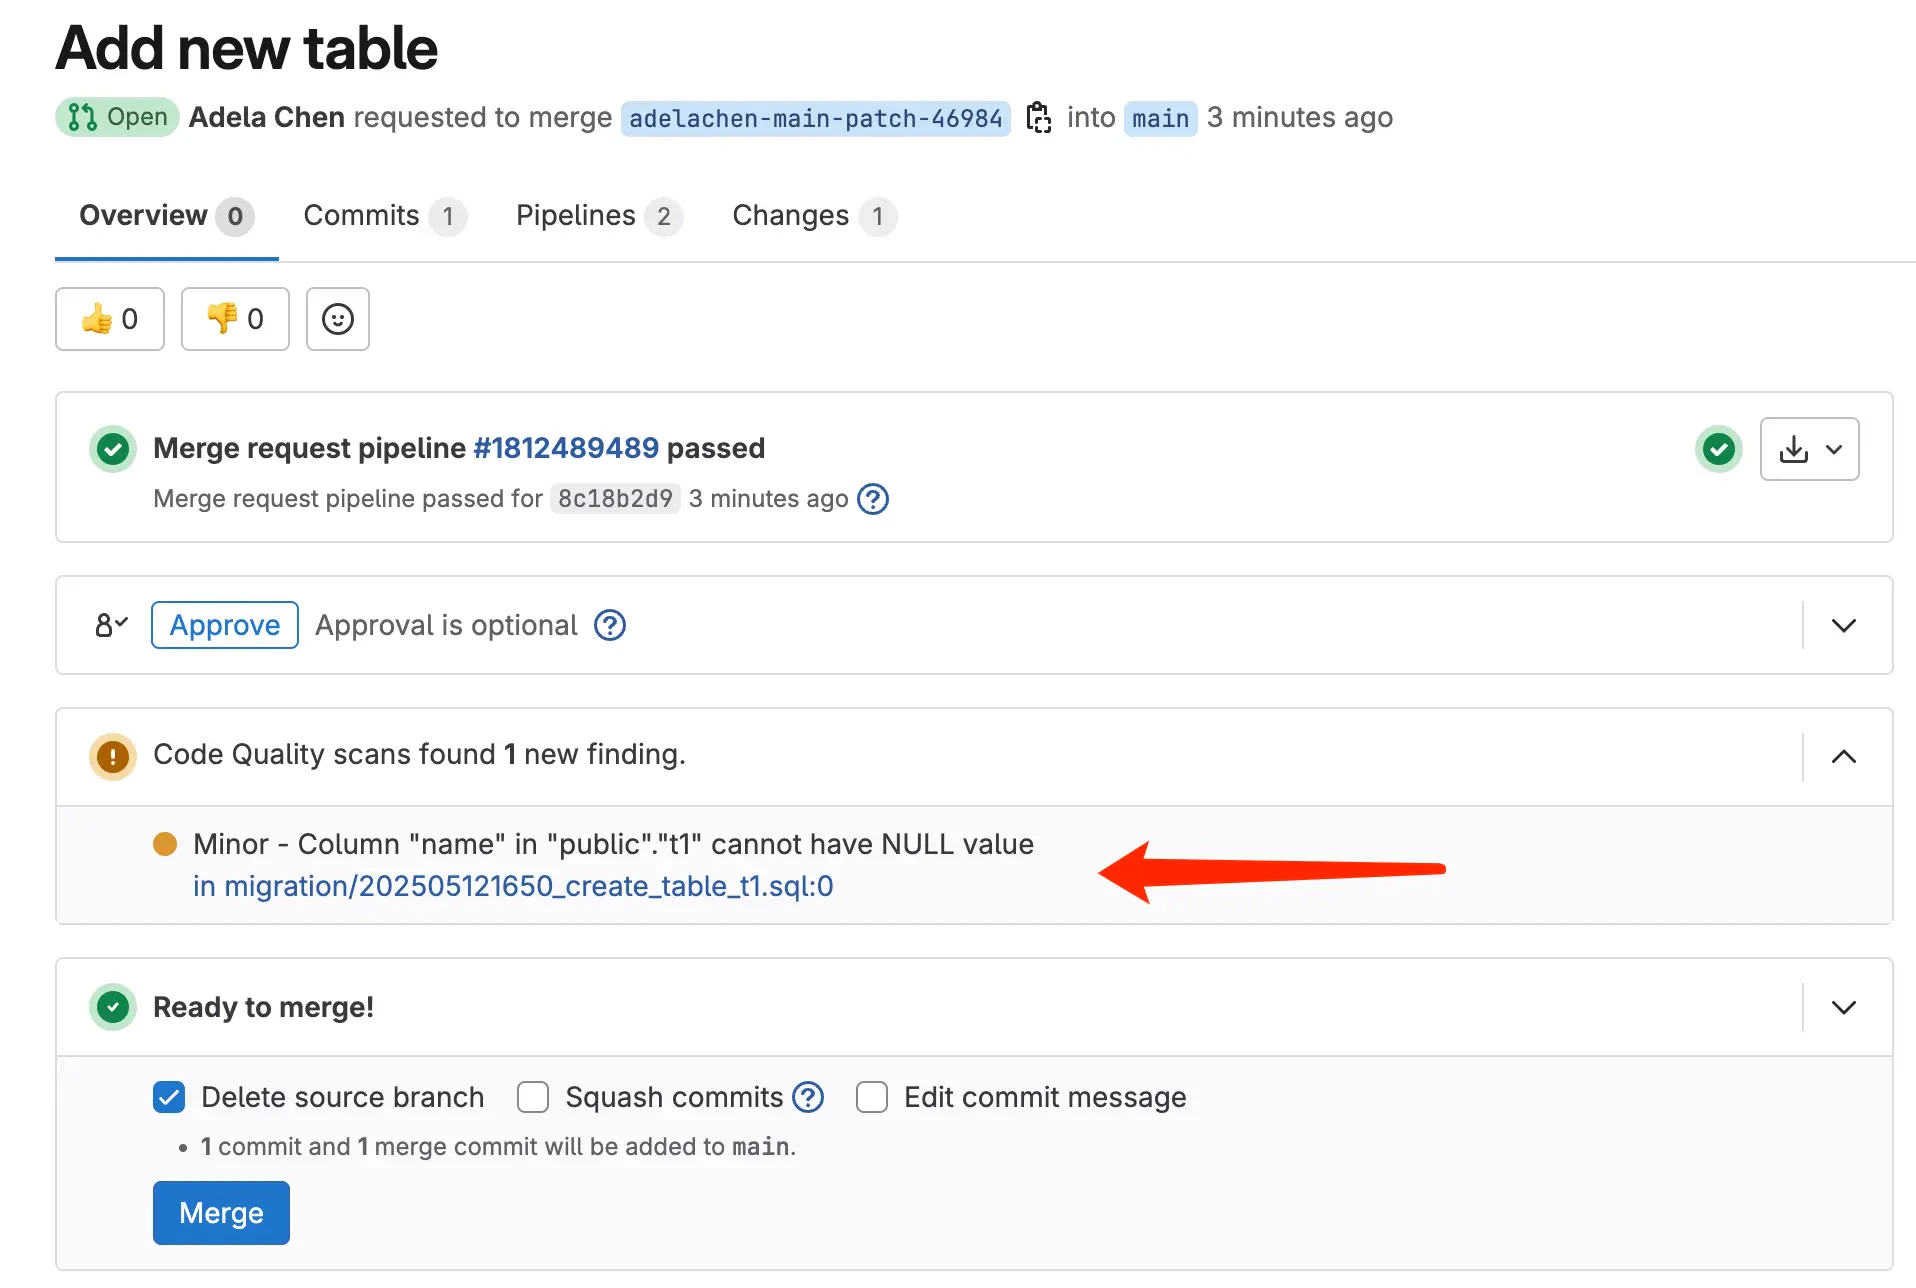This screenshot has width=1916, height=1288.
Task: Add a thumbs down reaction
Action: (x=234, y=319)
